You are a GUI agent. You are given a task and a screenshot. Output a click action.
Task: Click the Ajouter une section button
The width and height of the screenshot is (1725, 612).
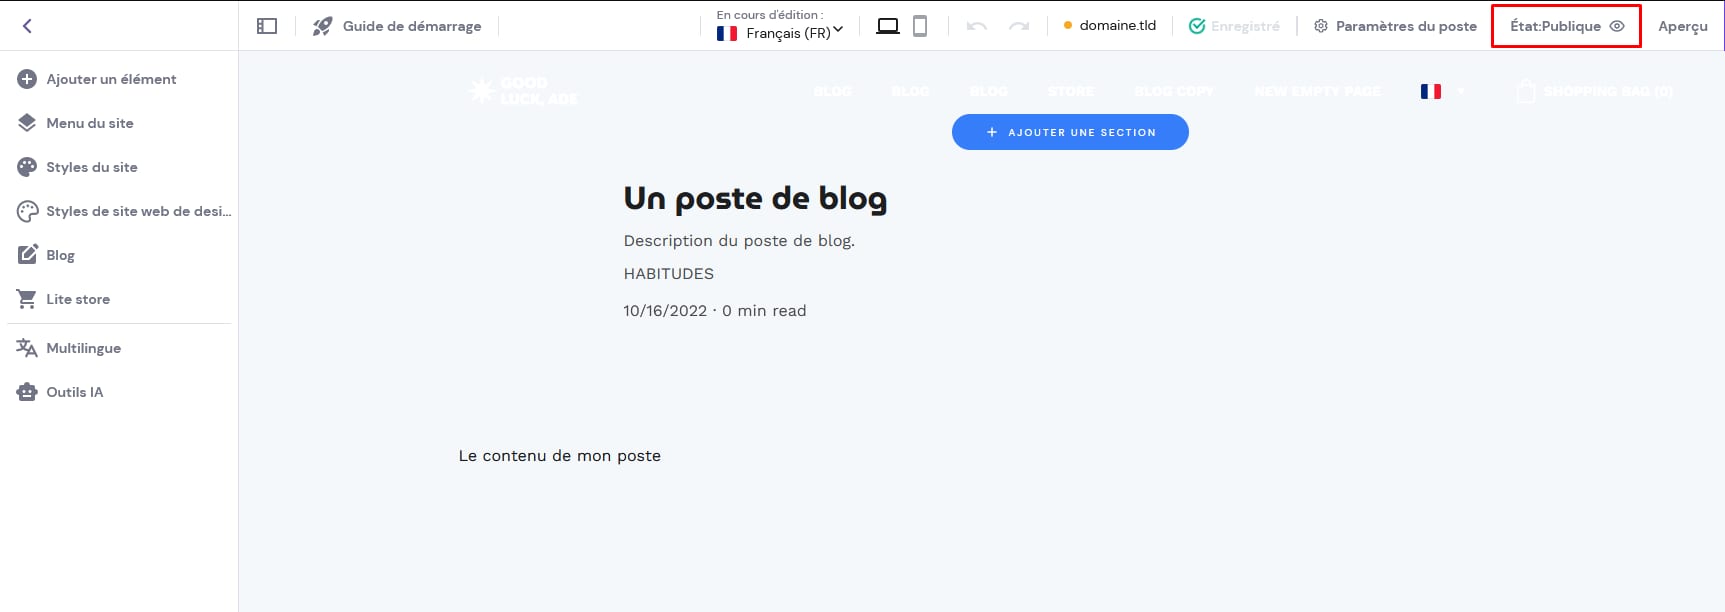(x=1070, y=132)
